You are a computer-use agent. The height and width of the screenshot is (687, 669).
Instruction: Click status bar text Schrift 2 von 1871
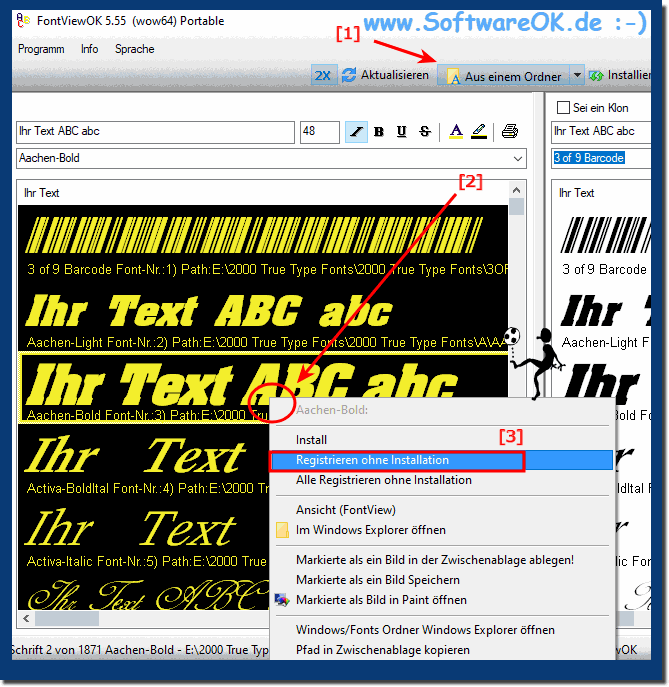pyautogui.click(x=56, y=650)
